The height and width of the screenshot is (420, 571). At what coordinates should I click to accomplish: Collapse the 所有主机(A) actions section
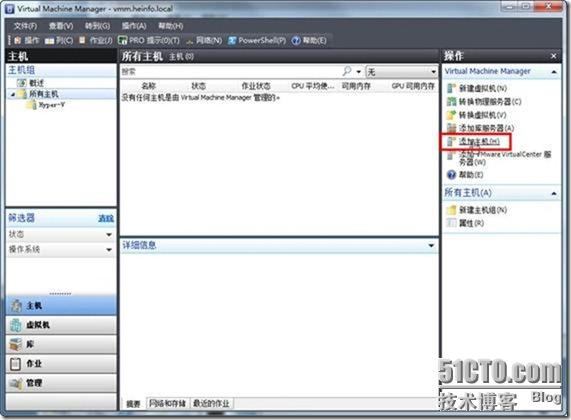(554, 193)
